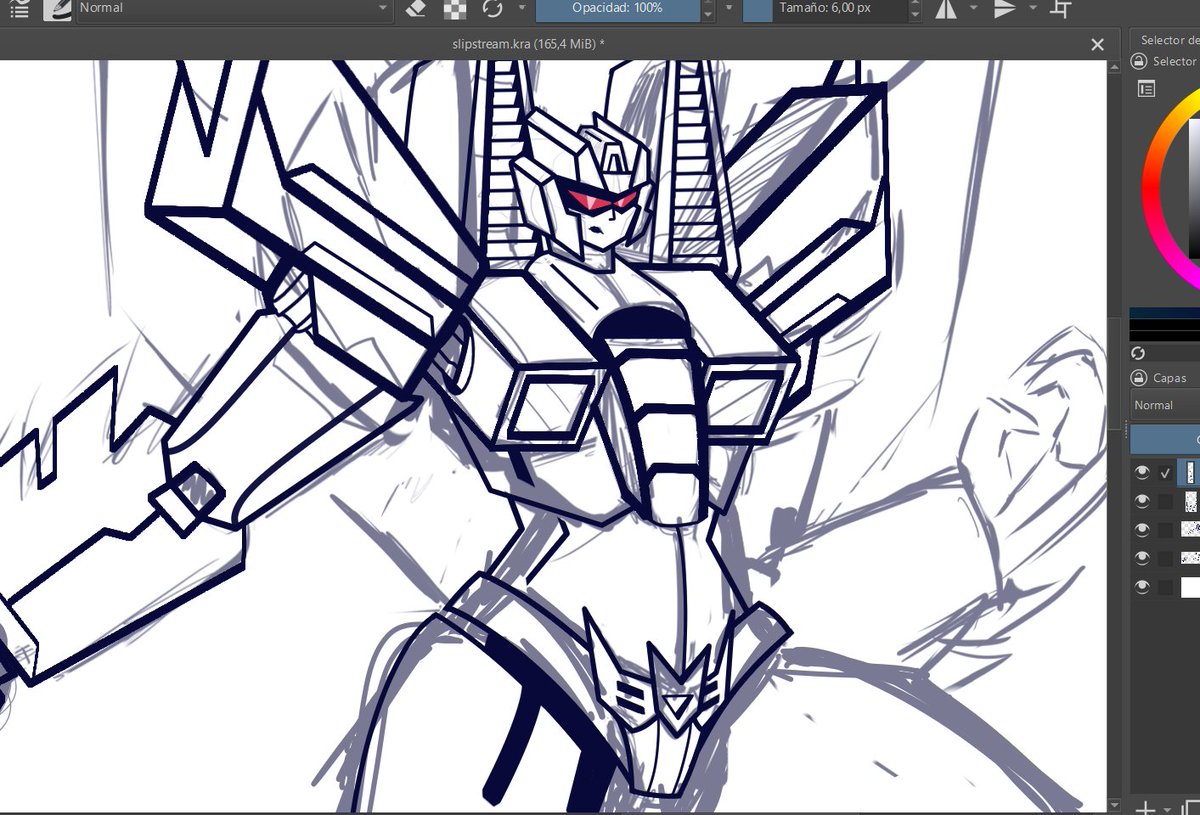This screenshot has height=815, width=1200.
Task: Hide the bottom white layer via eye icon
Action: pos(1142,587)
